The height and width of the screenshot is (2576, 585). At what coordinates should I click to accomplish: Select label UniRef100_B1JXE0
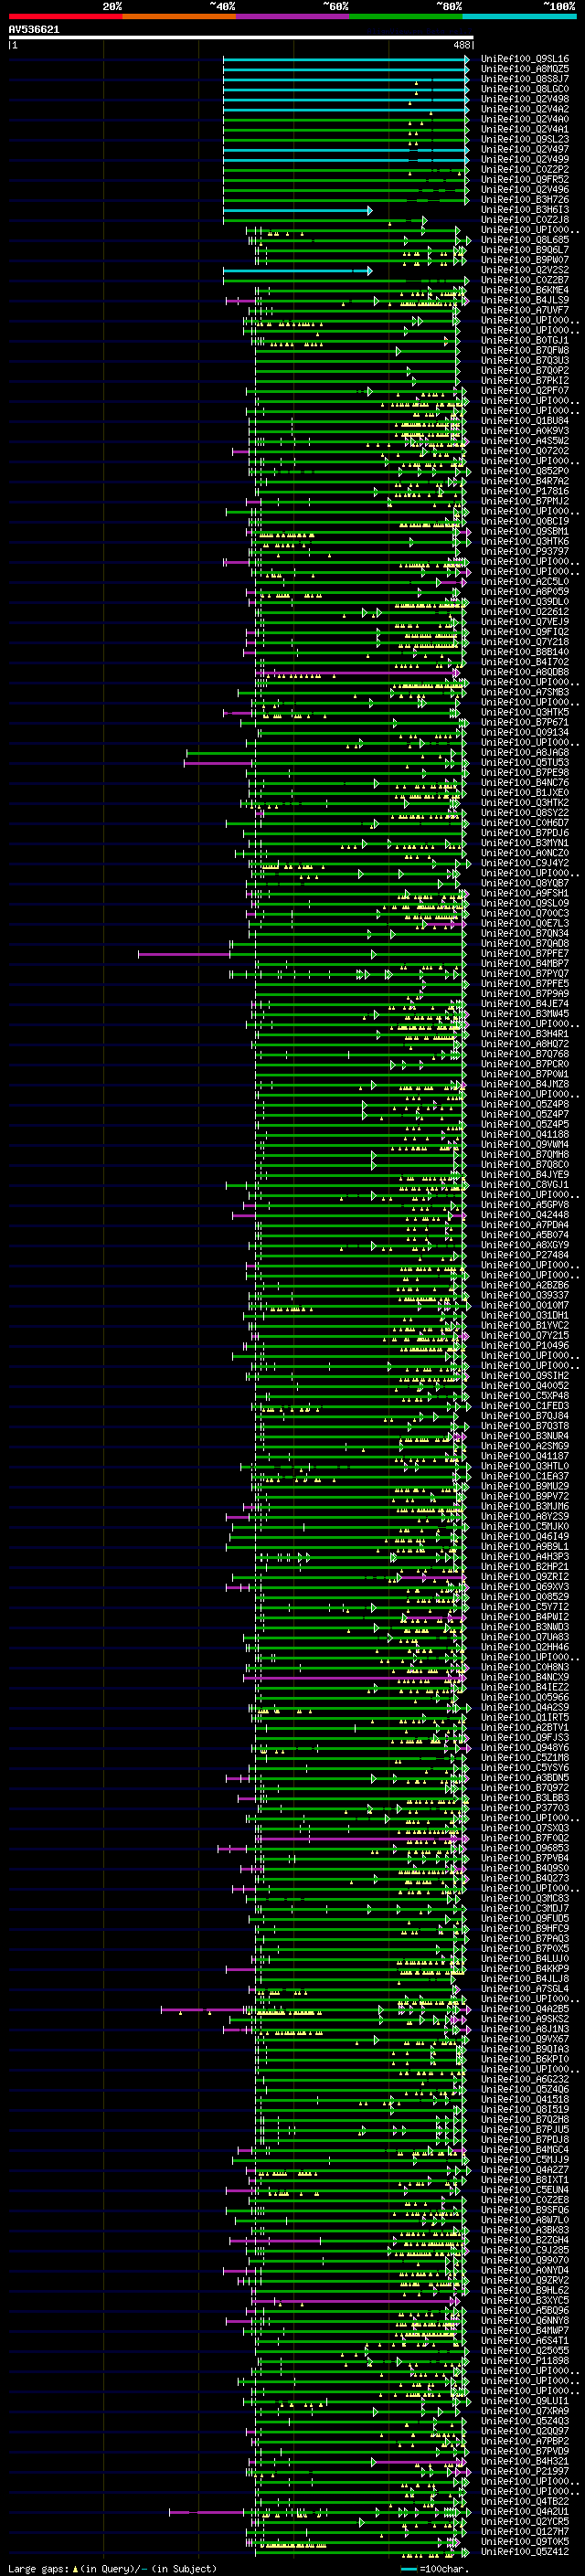pos(524,793)
